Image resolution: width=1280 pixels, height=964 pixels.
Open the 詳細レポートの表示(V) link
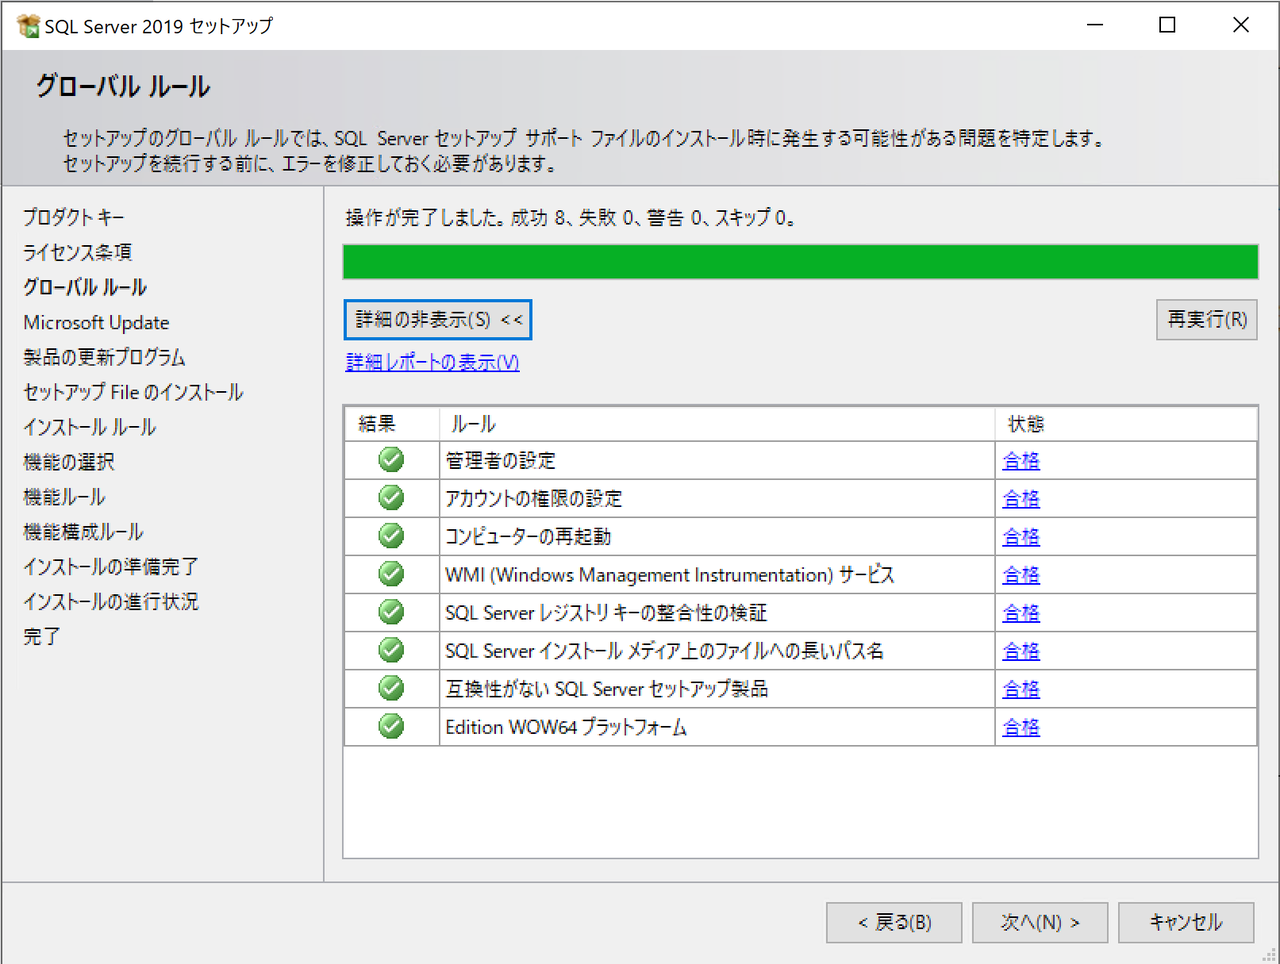point(432,362)
